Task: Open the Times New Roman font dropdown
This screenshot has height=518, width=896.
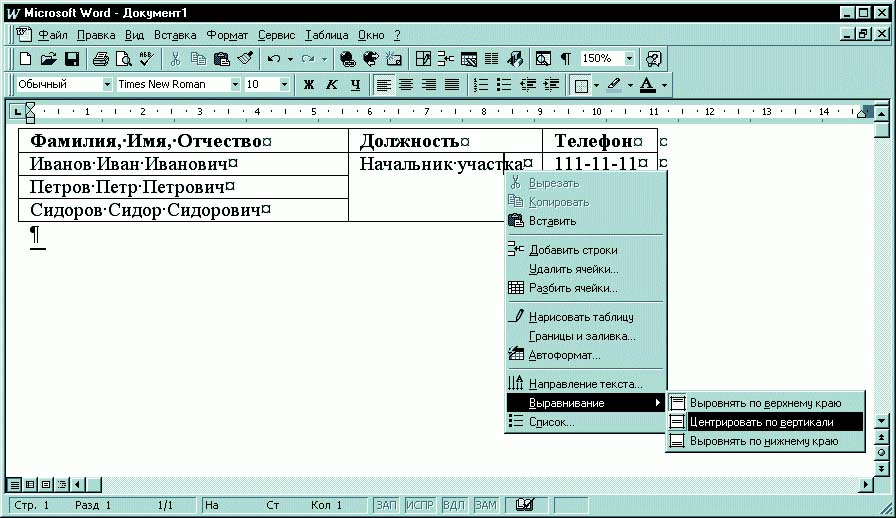Action: pyautogui.click(x=235, y=85)
